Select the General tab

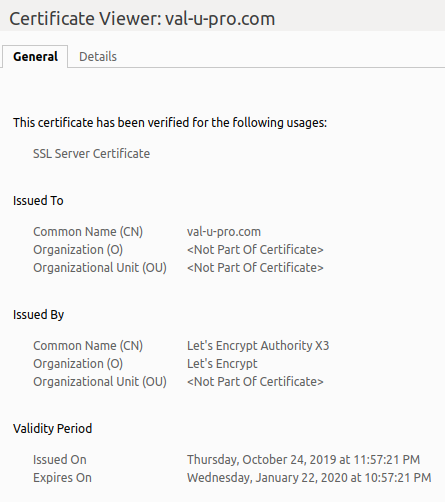coord(35,57)
